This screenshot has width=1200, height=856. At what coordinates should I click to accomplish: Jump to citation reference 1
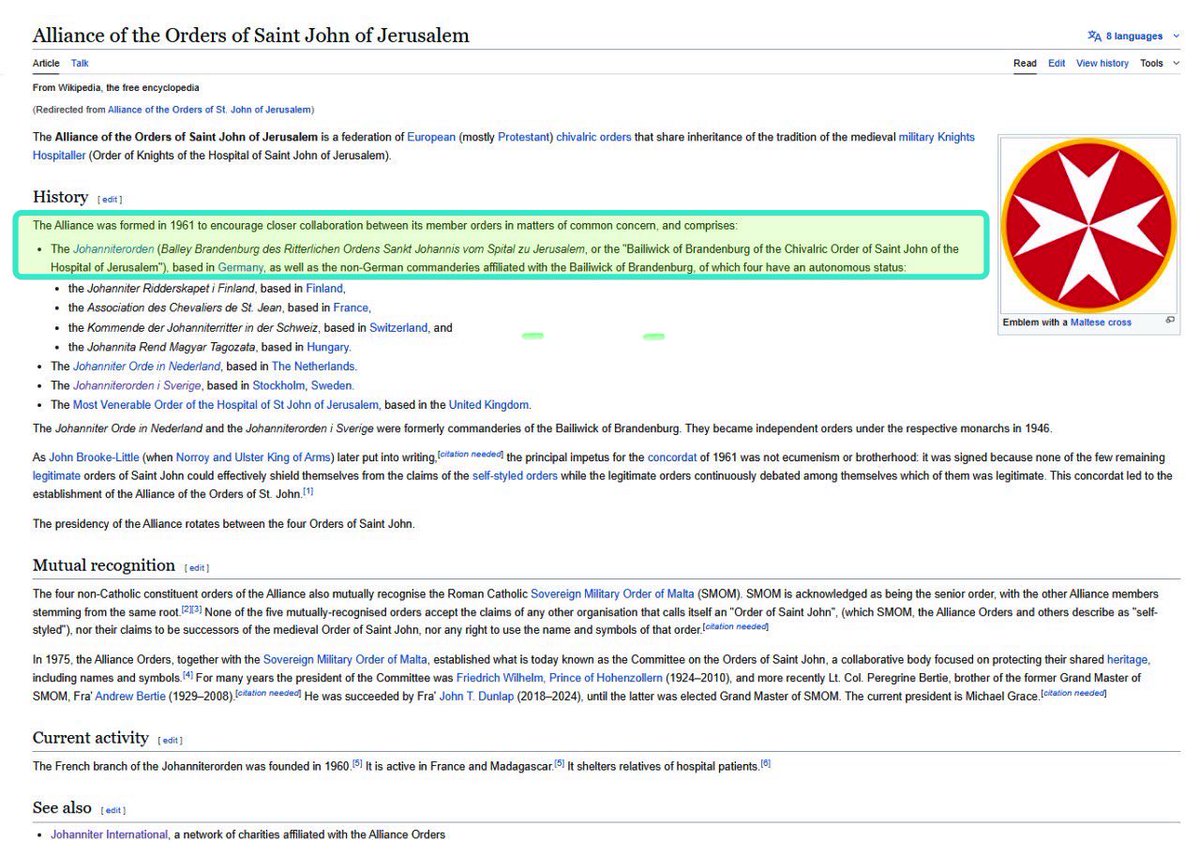pos(309,491)
